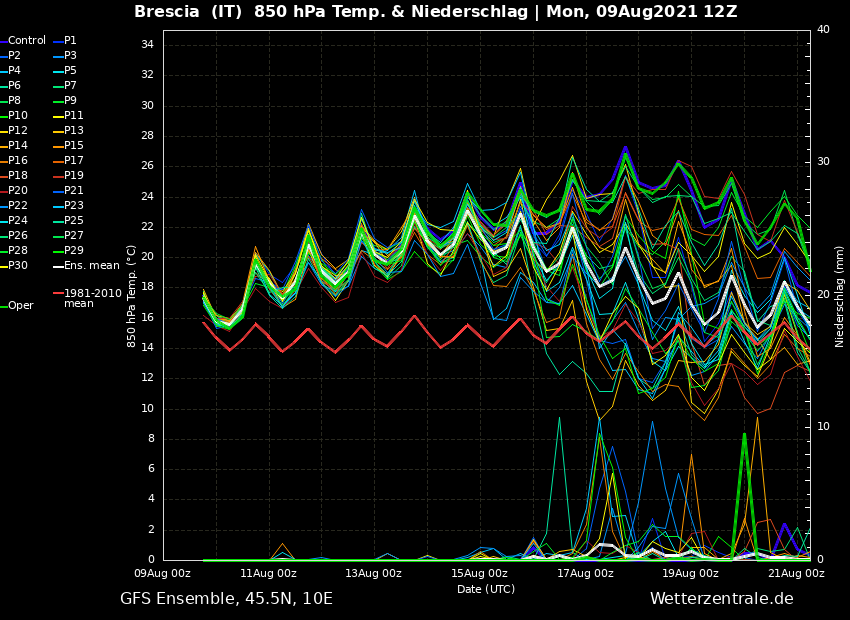Select the "P26" legend entry
This screenshot has width=850, height=620.
click(x=14, y=235)
